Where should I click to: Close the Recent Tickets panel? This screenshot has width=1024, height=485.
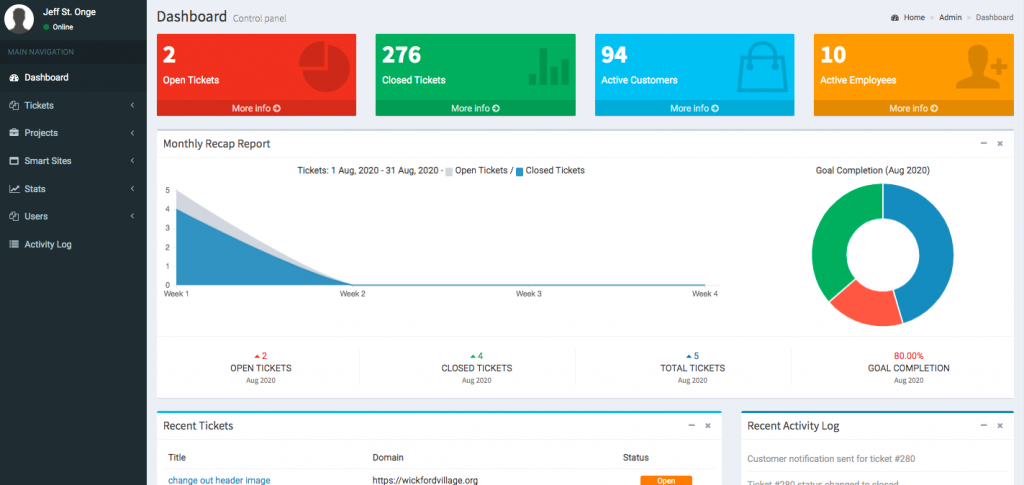[708, 426]
